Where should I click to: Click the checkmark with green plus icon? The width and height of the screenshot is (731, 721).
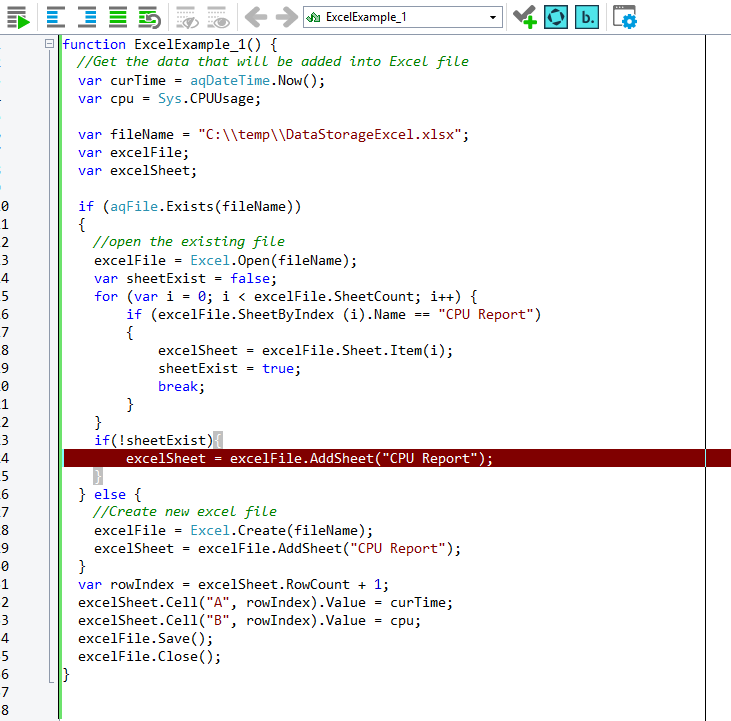pyautogui.click(x=524, y=17)
